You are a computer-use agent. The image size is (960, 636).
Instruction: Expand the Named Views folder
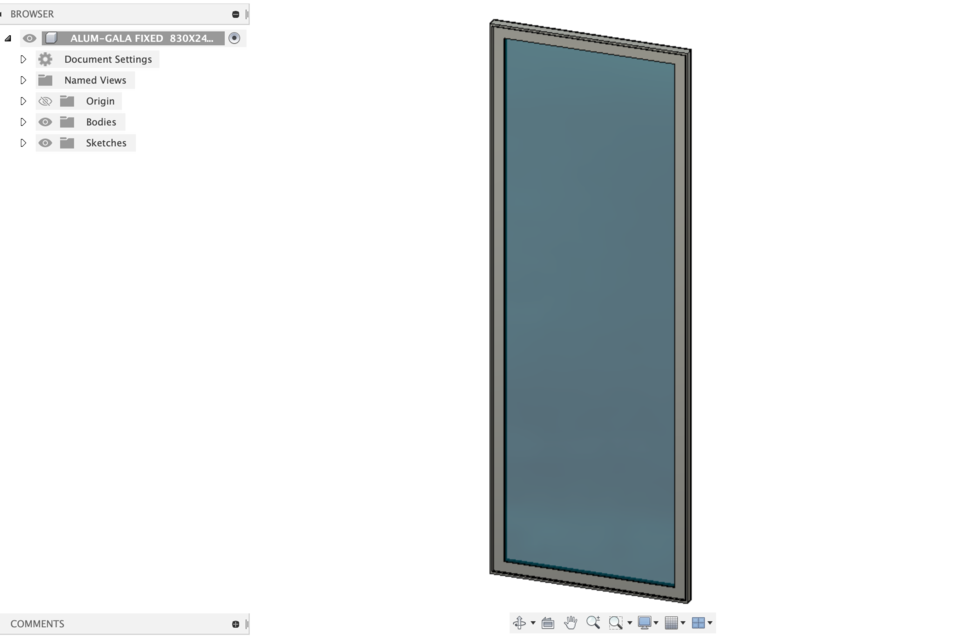(22, 80)
